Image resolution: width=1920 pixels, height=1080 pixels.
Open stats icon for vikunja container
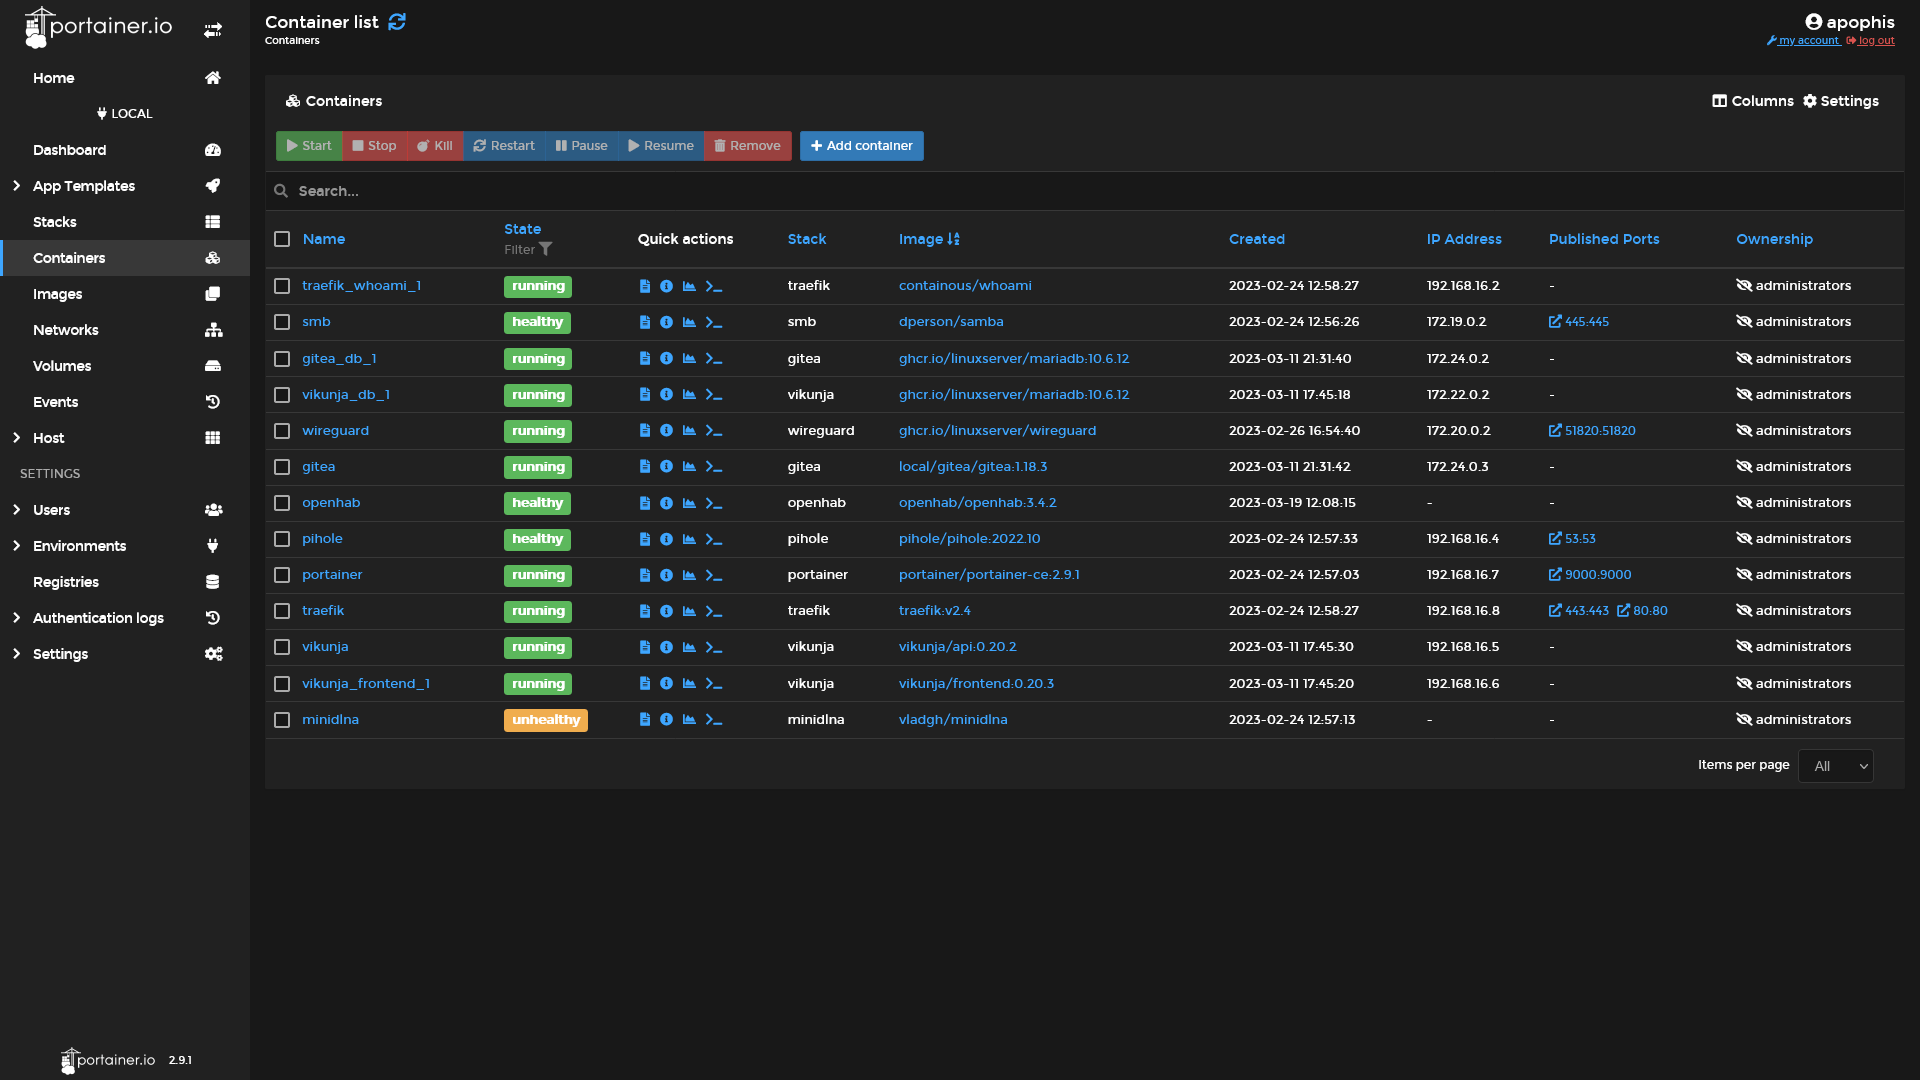tap(689, 647)
